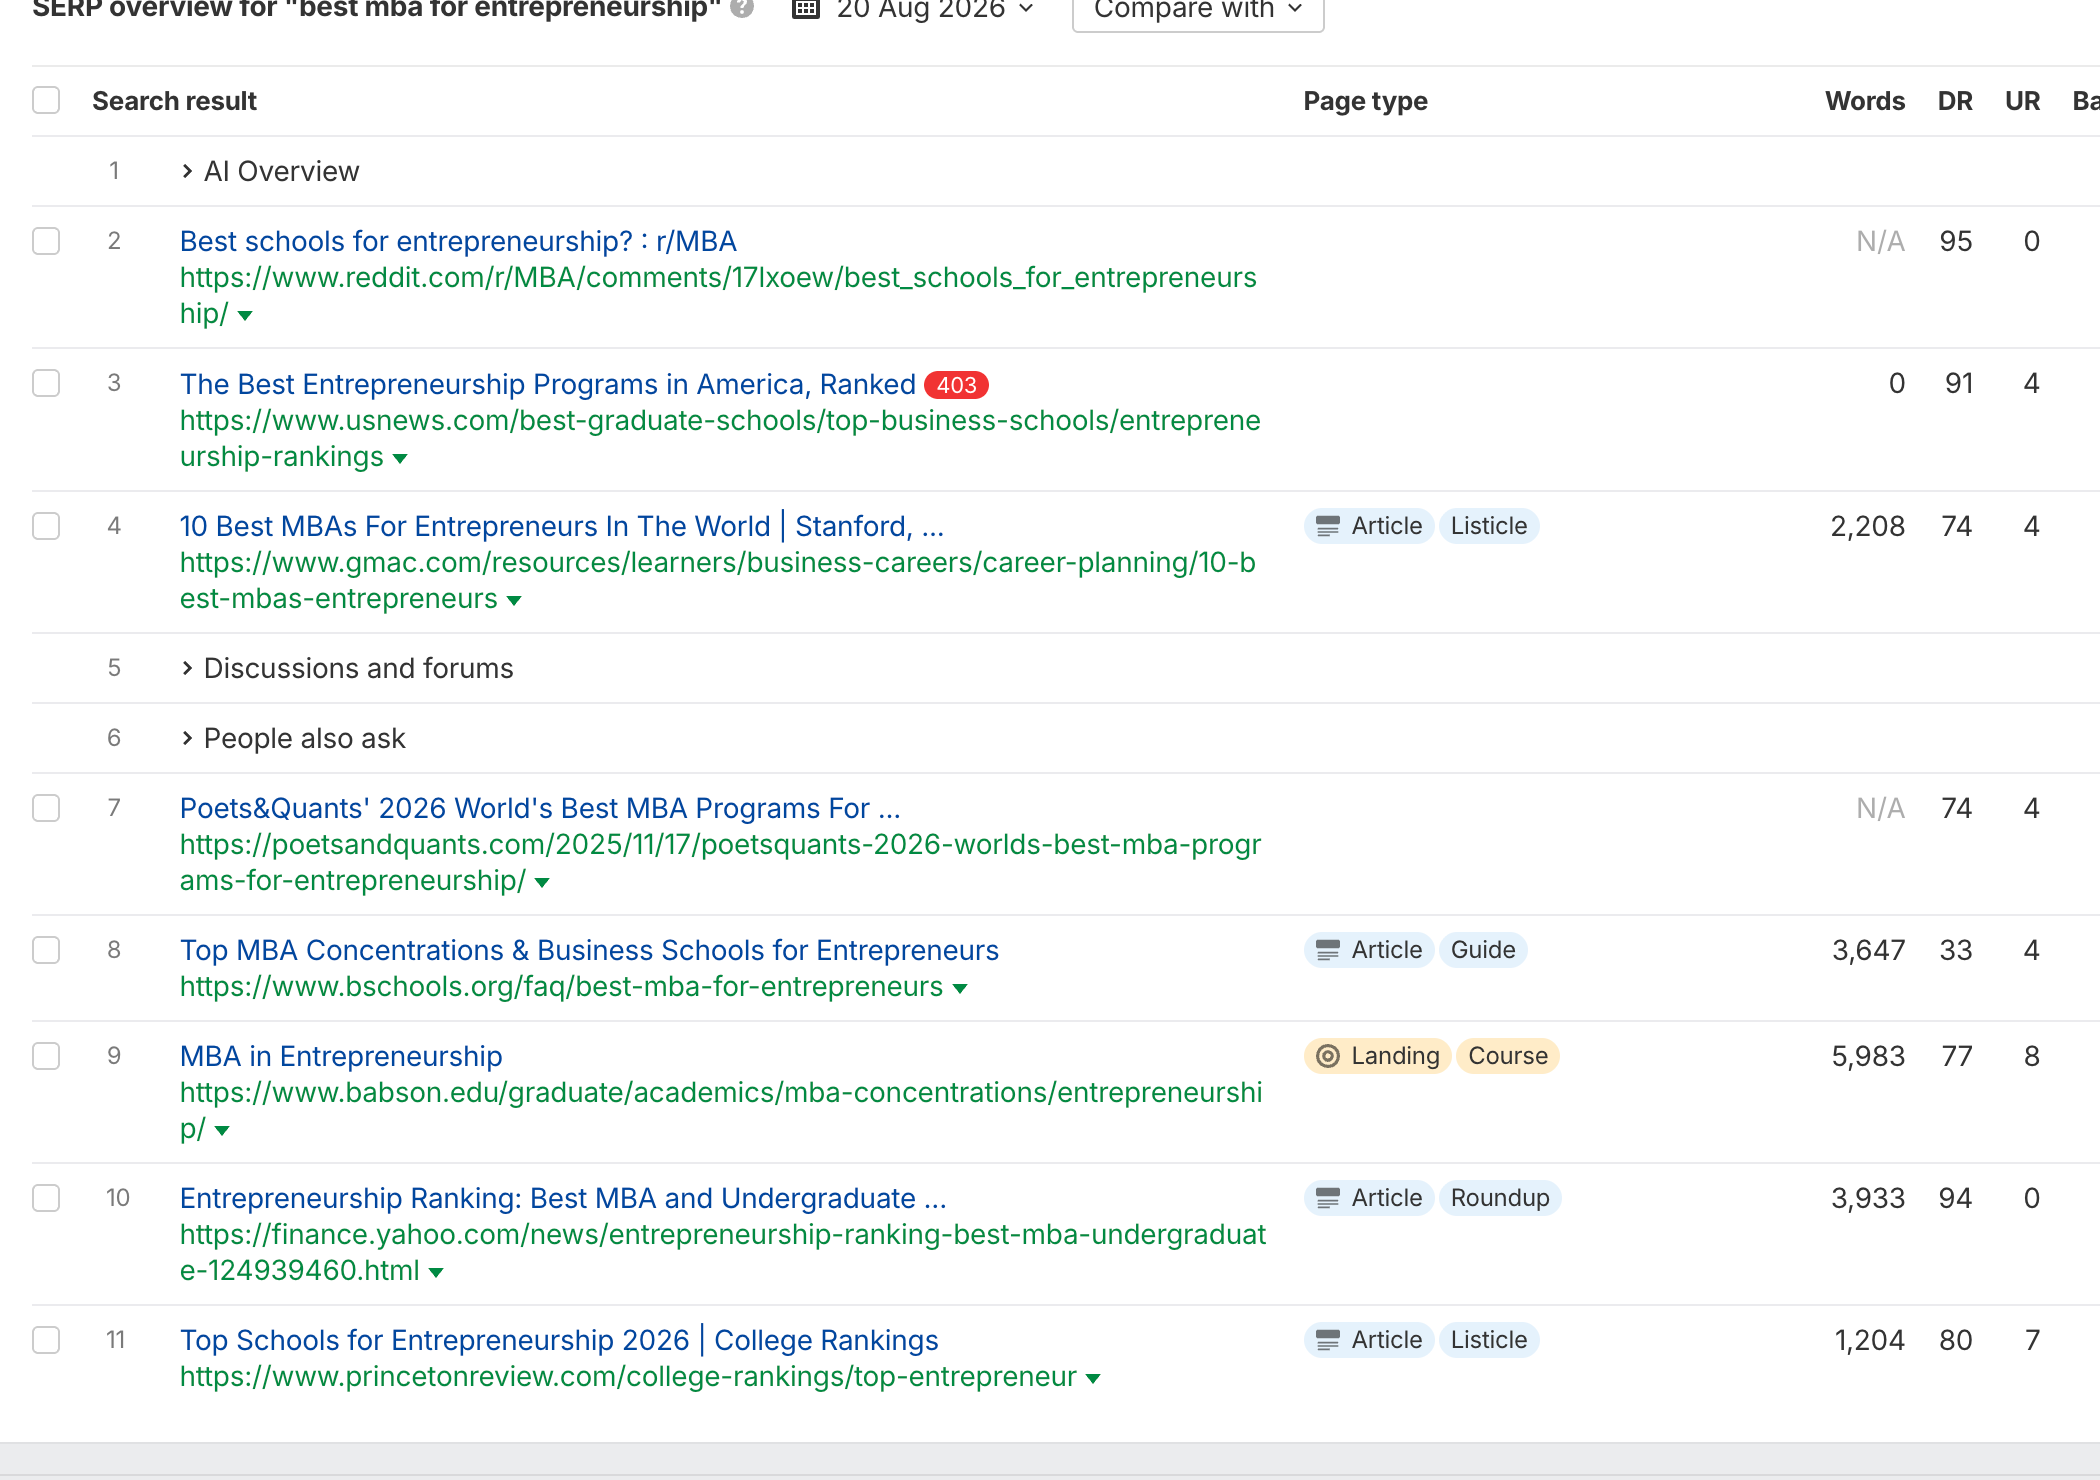Screen dimensions: 2100x1480
Task: Click the bschools.org URL link
Action: [x=561, y=986]
